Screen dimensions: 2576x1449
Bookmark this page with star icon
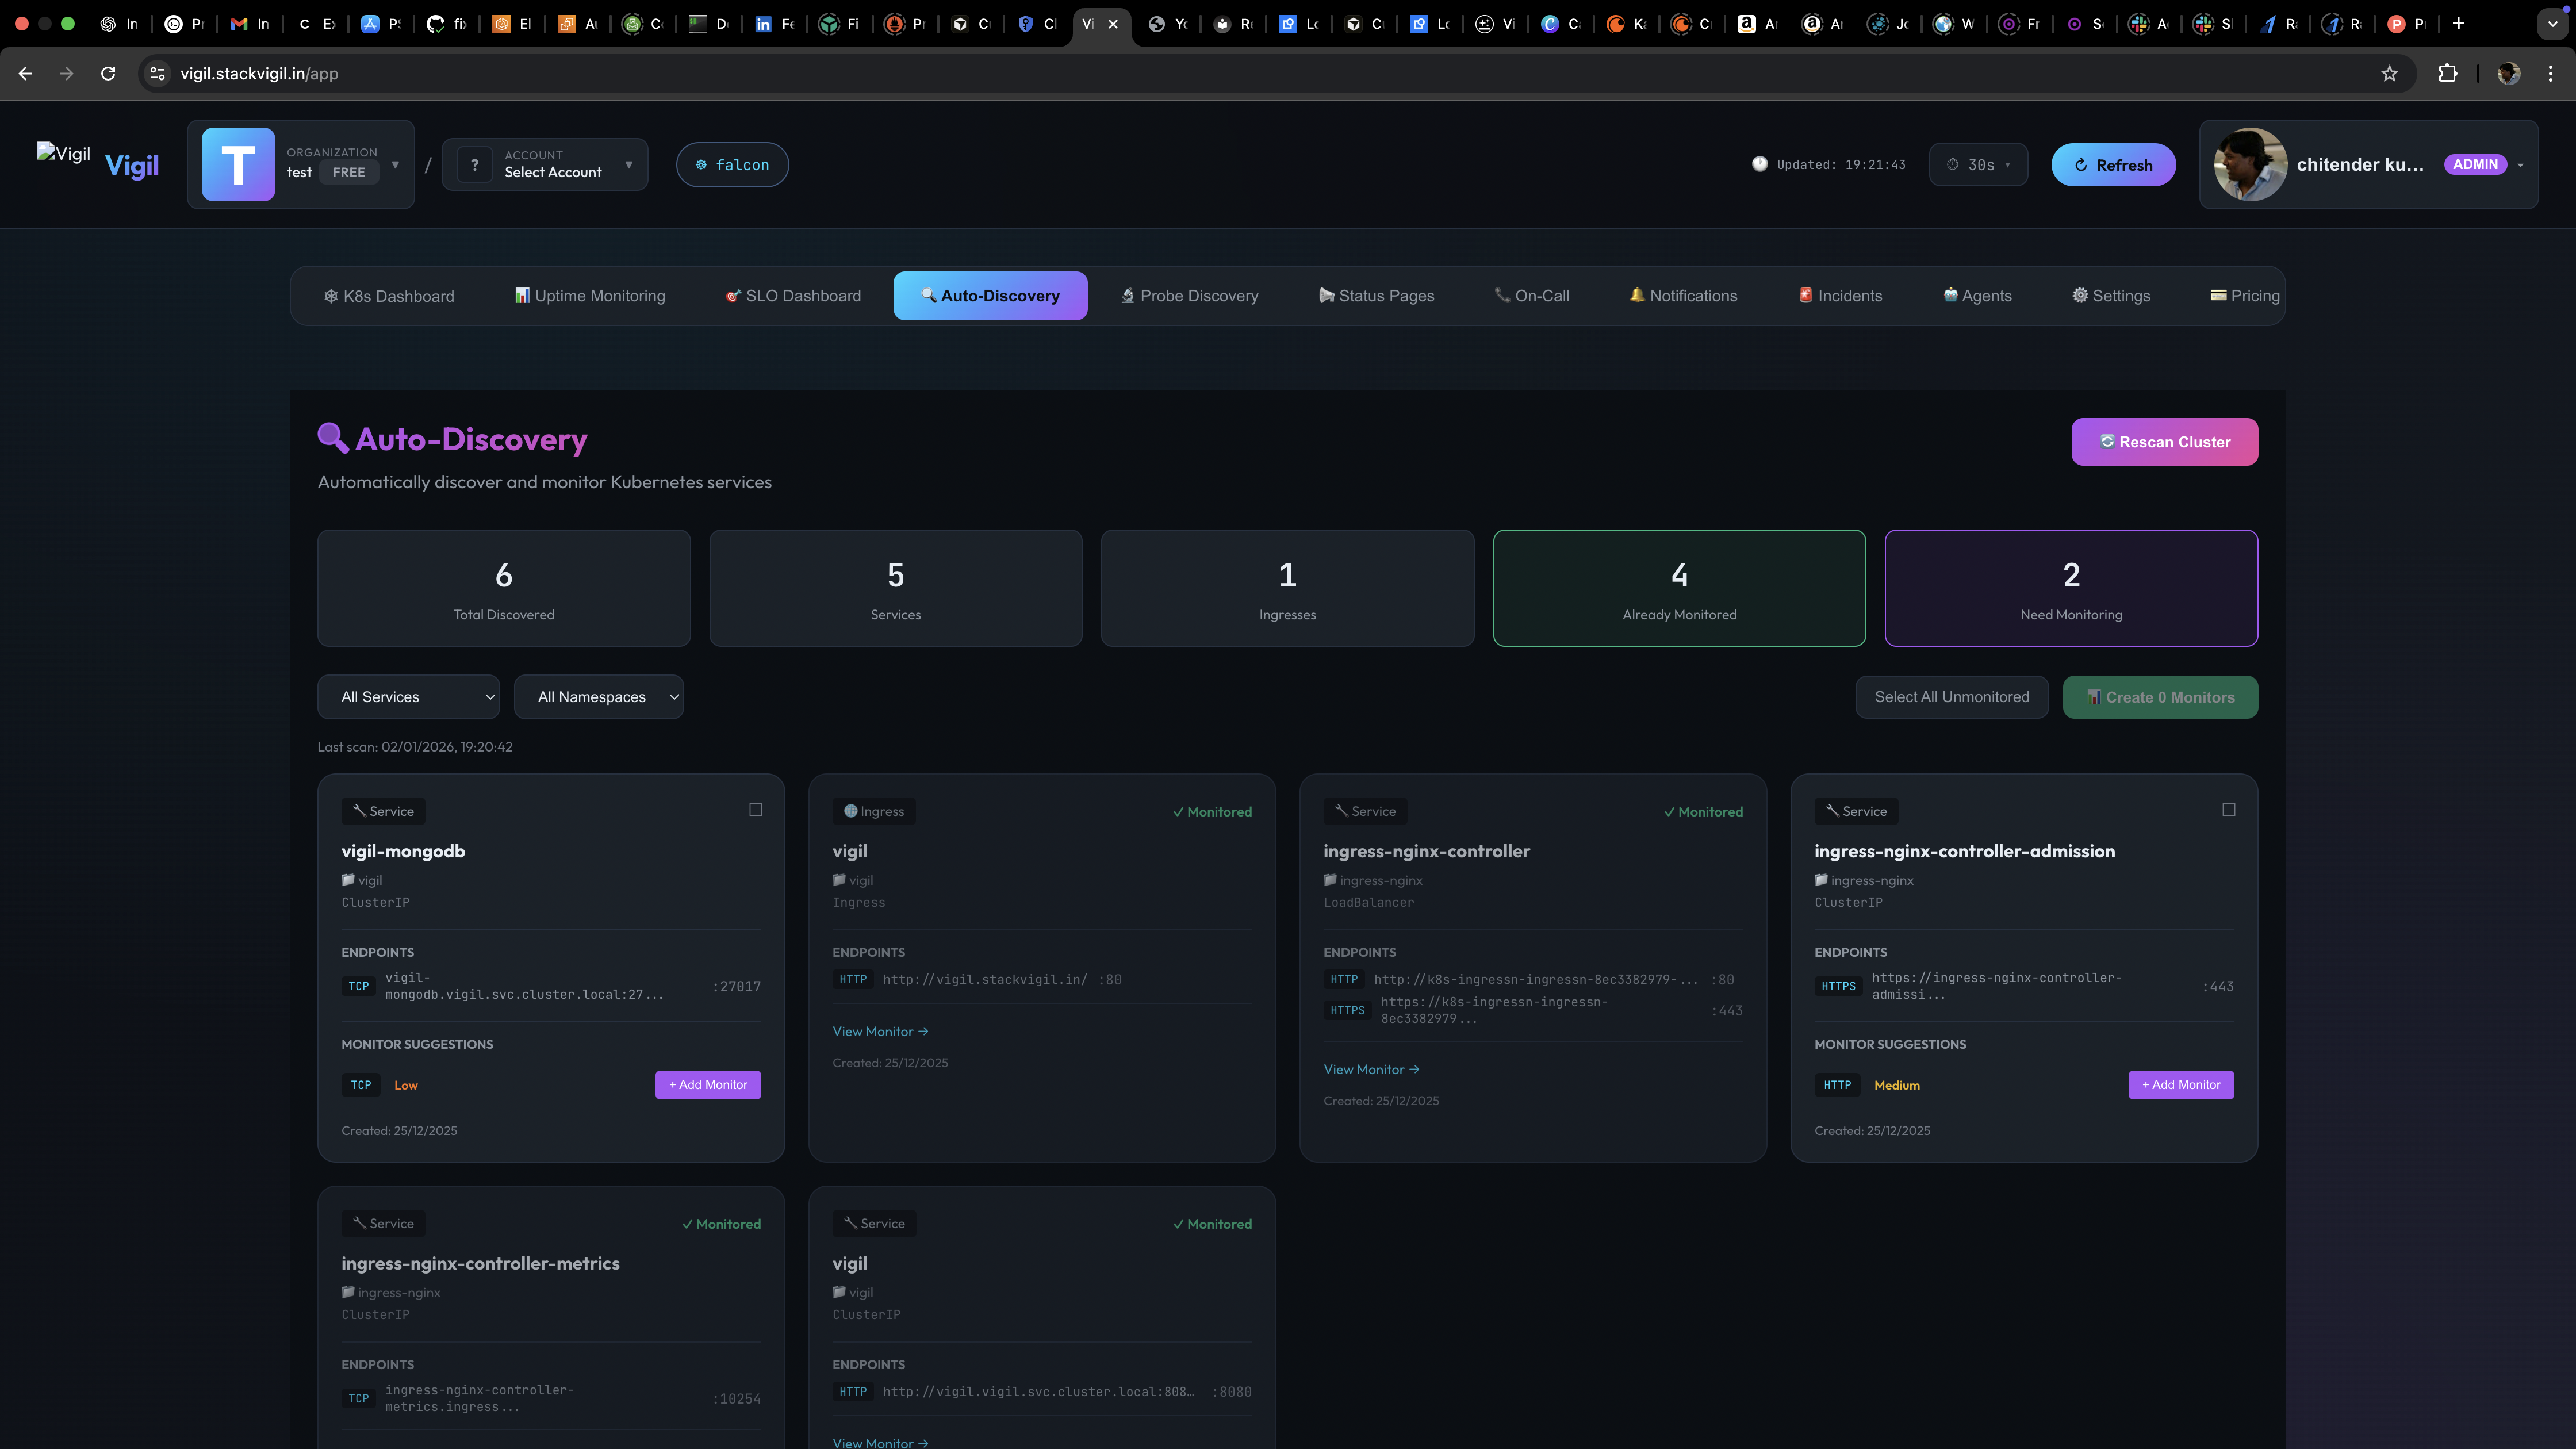[2389, 73]
